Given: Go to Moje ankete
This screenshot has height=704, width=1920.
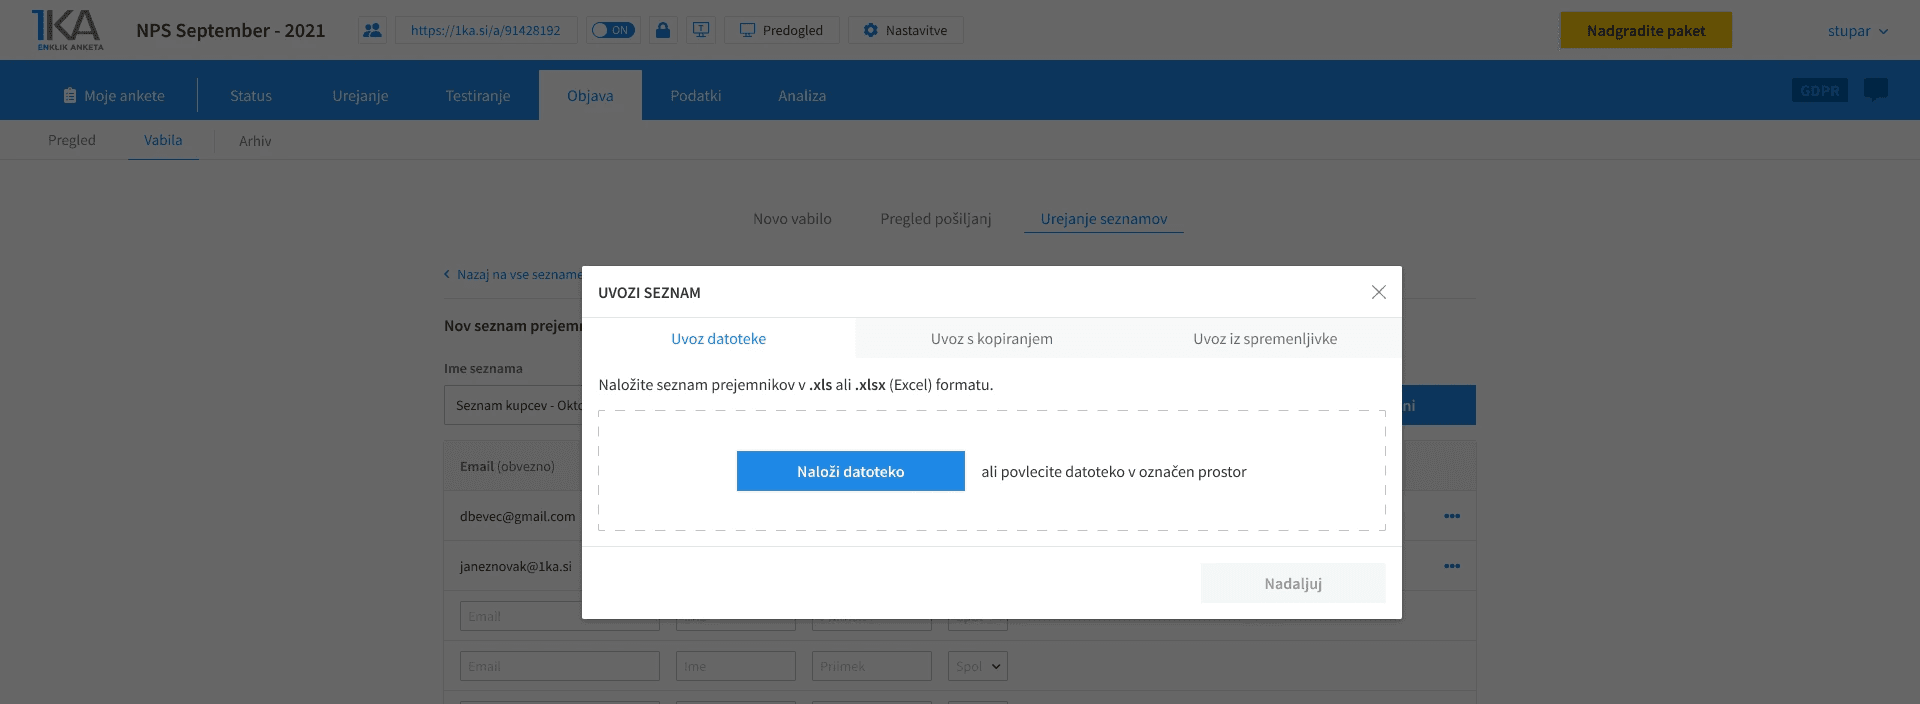Looking at the screenshot, I should point(114,96).
